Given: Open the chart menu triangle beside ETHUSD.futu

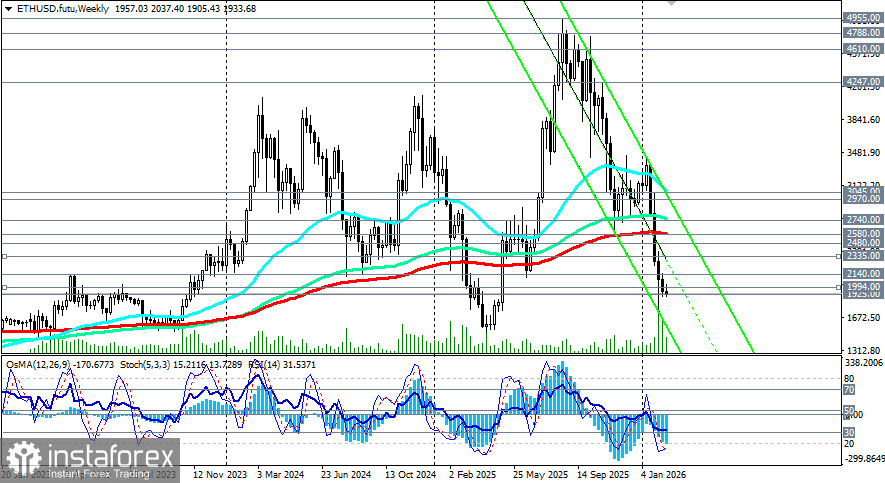Looking at the screenshot, I should (x=8, y=8).
